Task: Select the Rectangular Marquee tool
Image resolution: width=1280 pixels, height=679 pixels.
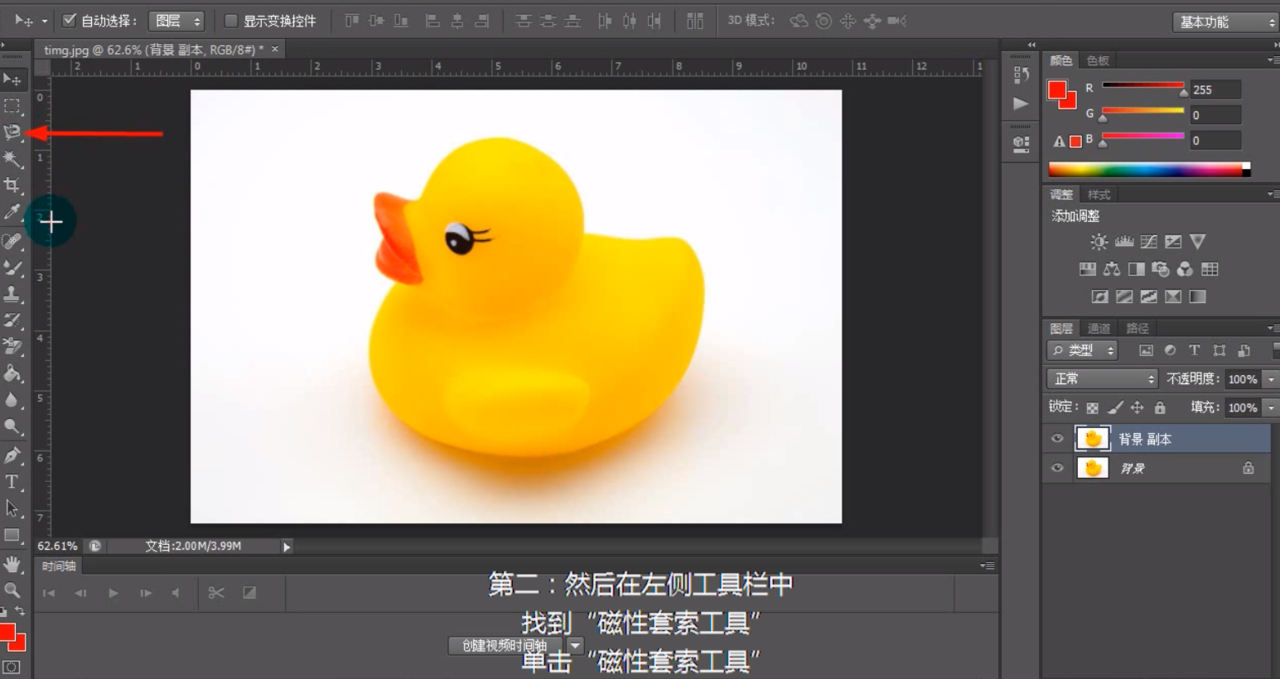Action: pyautogui.click(x=12, y=105)
